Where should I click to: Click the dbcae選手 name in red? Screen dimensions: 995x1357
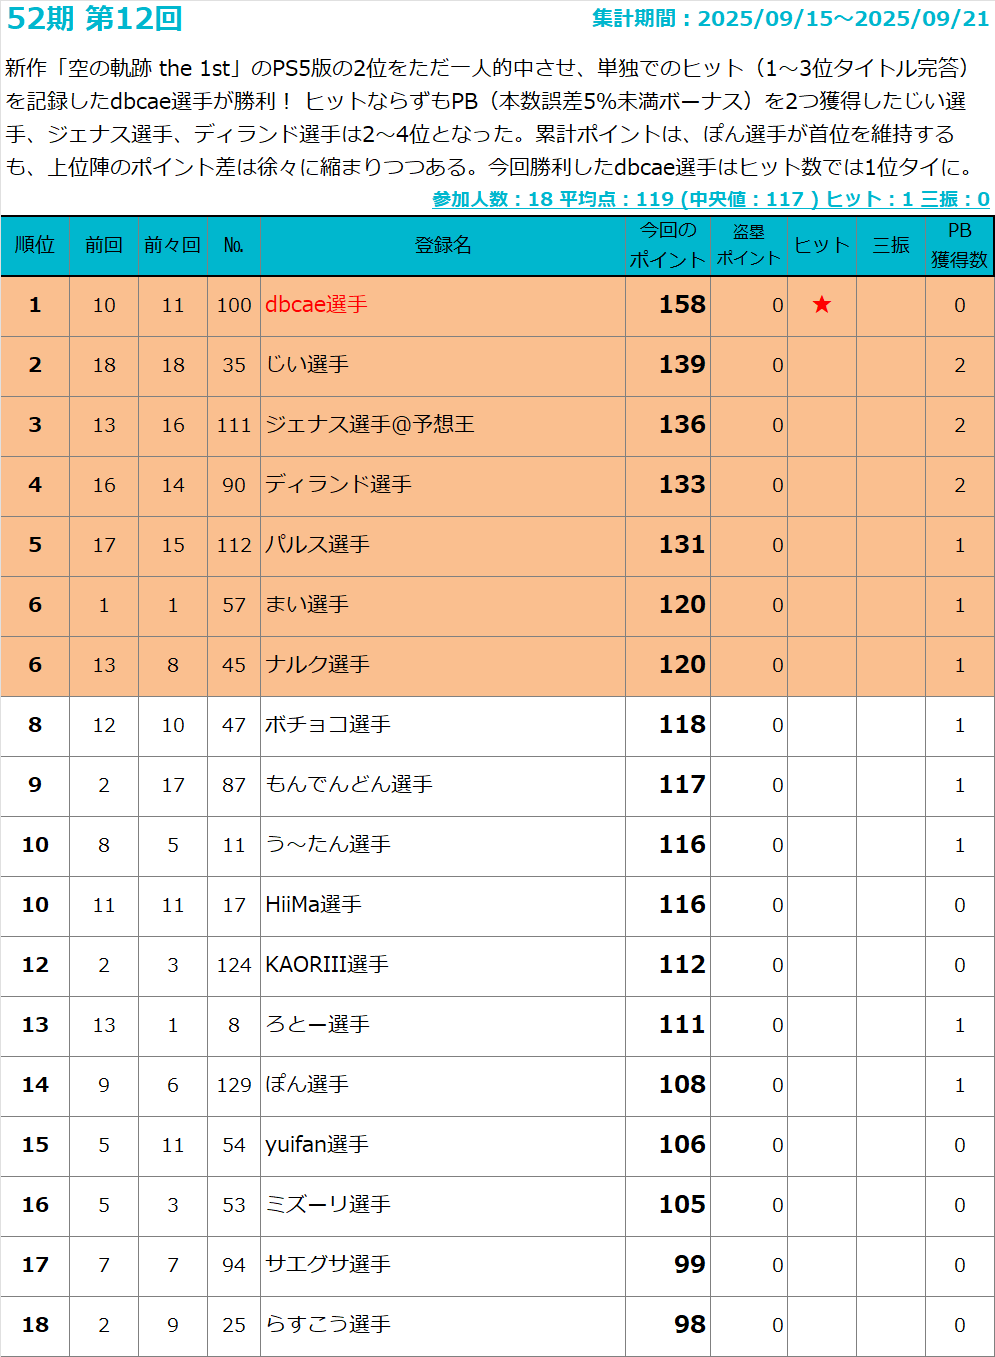point(316,305)
